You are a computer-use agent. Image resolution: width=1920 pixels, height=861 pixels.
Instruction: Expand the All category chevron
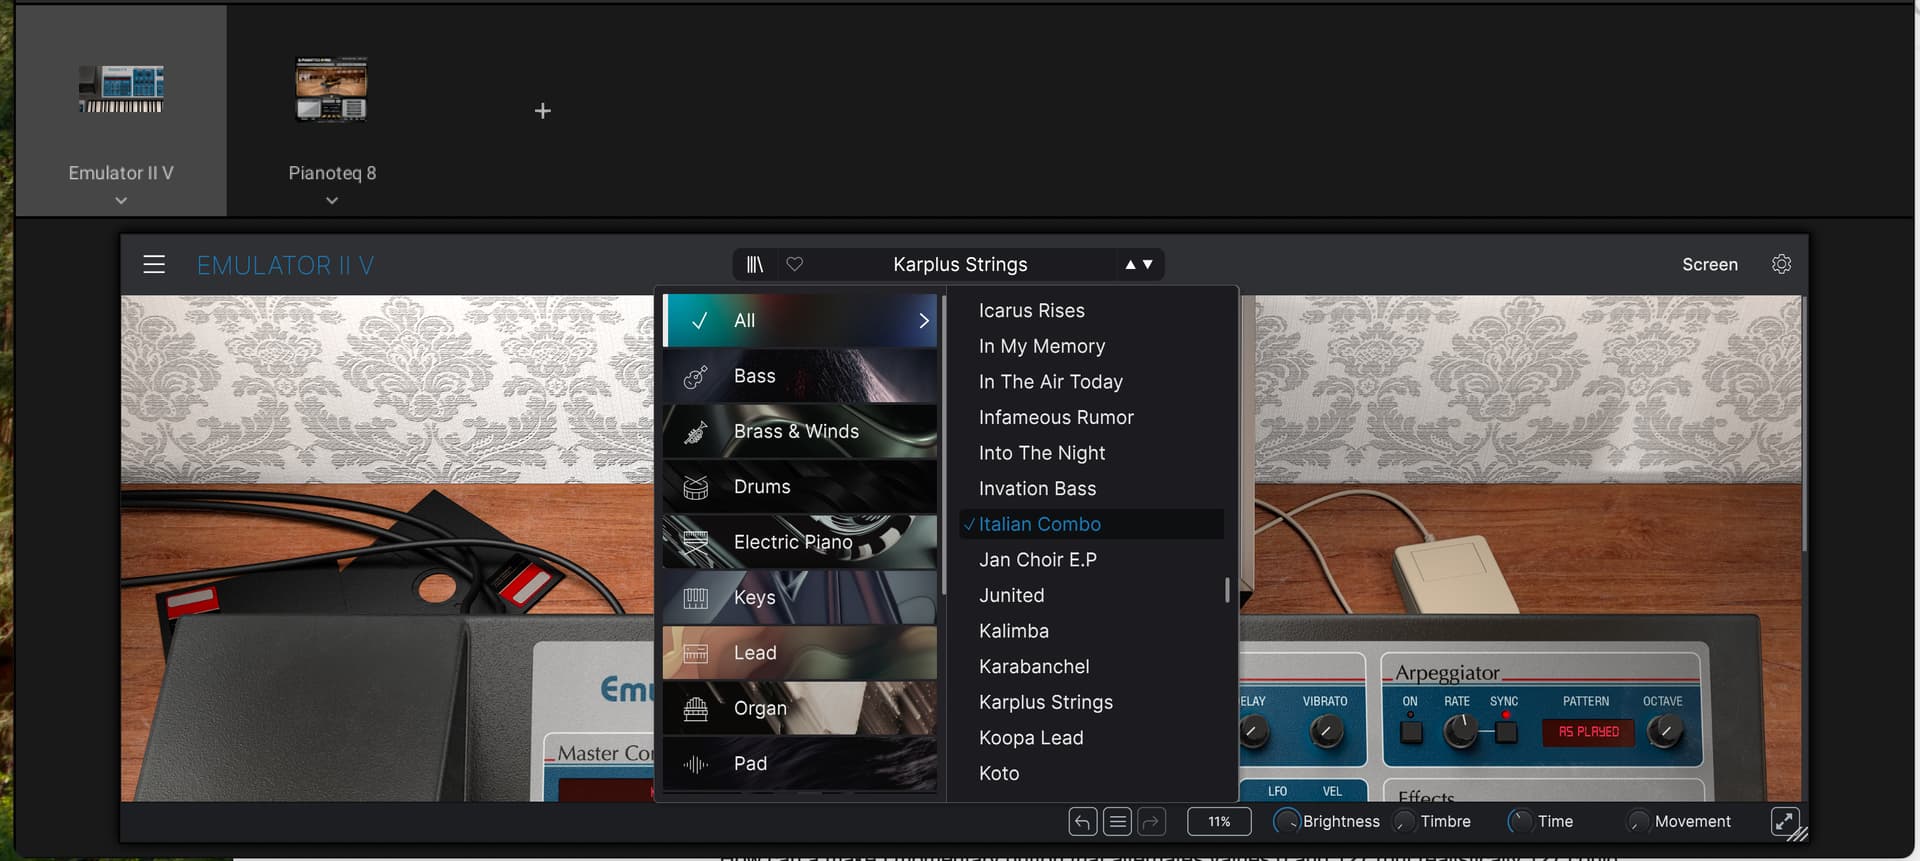(923, 321)
